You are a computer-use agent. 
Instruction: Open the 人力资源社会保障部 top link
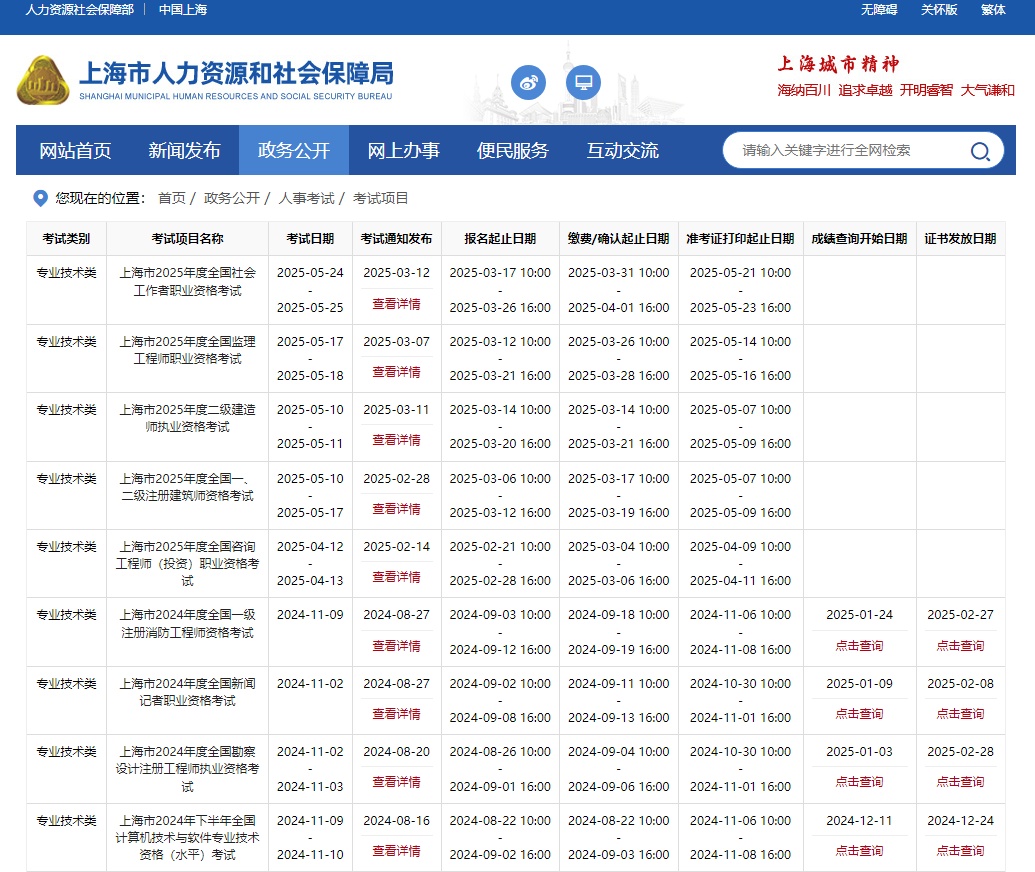pyautogui.click(x=80, y=10)
